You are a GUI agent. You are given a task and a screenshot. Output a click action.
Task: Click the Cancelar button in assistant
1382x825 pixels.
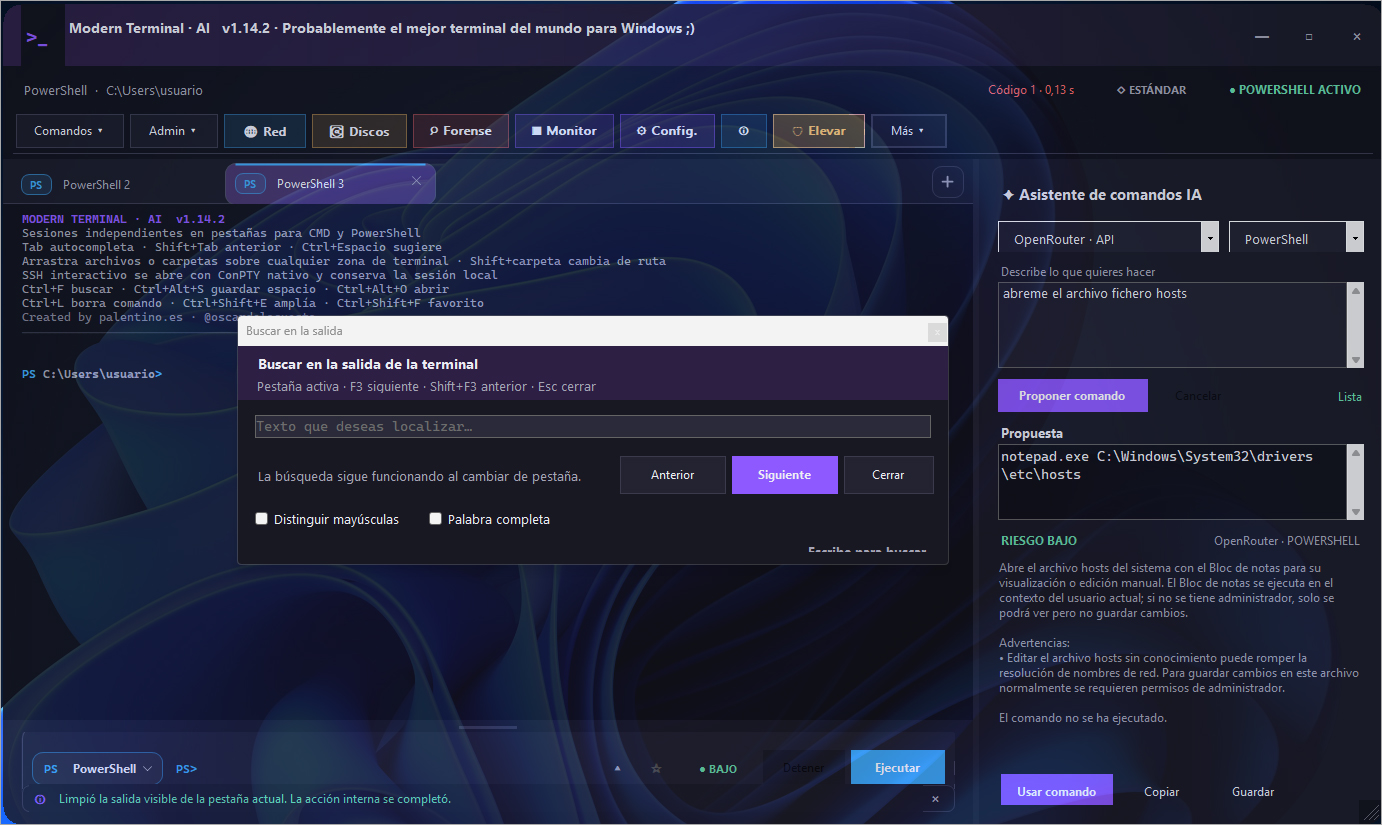pyautogui.click(x=1198, y=396)
